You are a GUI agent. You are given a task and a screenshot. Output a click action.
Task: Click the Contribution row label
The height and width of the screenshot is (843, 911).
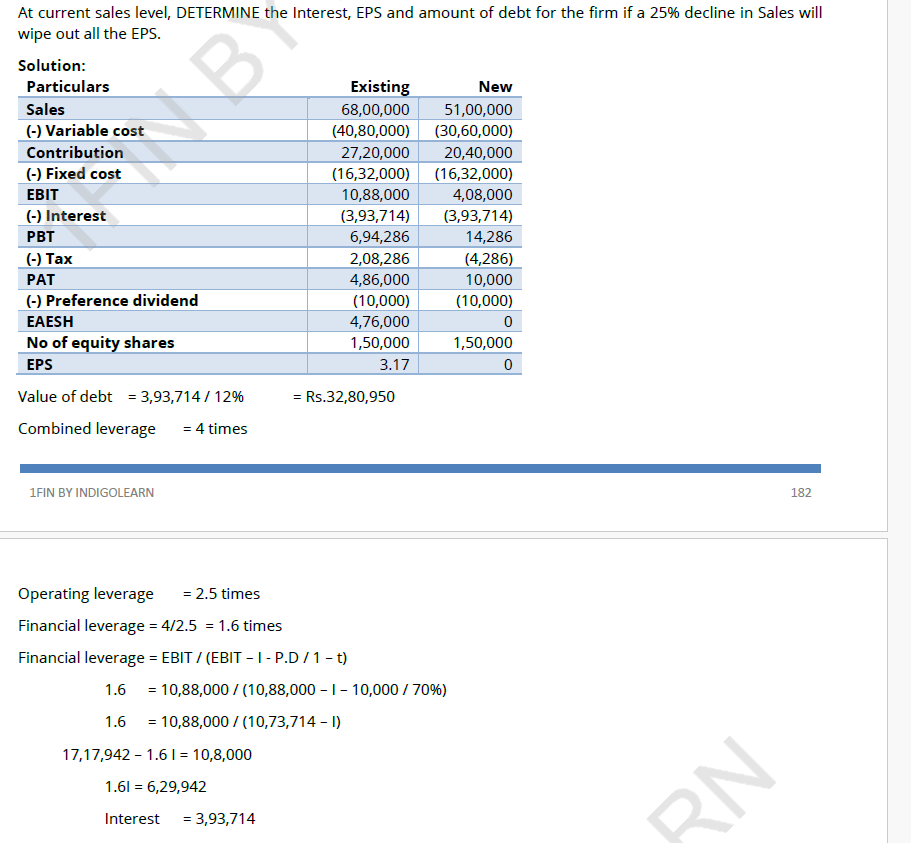click(75, 152)
